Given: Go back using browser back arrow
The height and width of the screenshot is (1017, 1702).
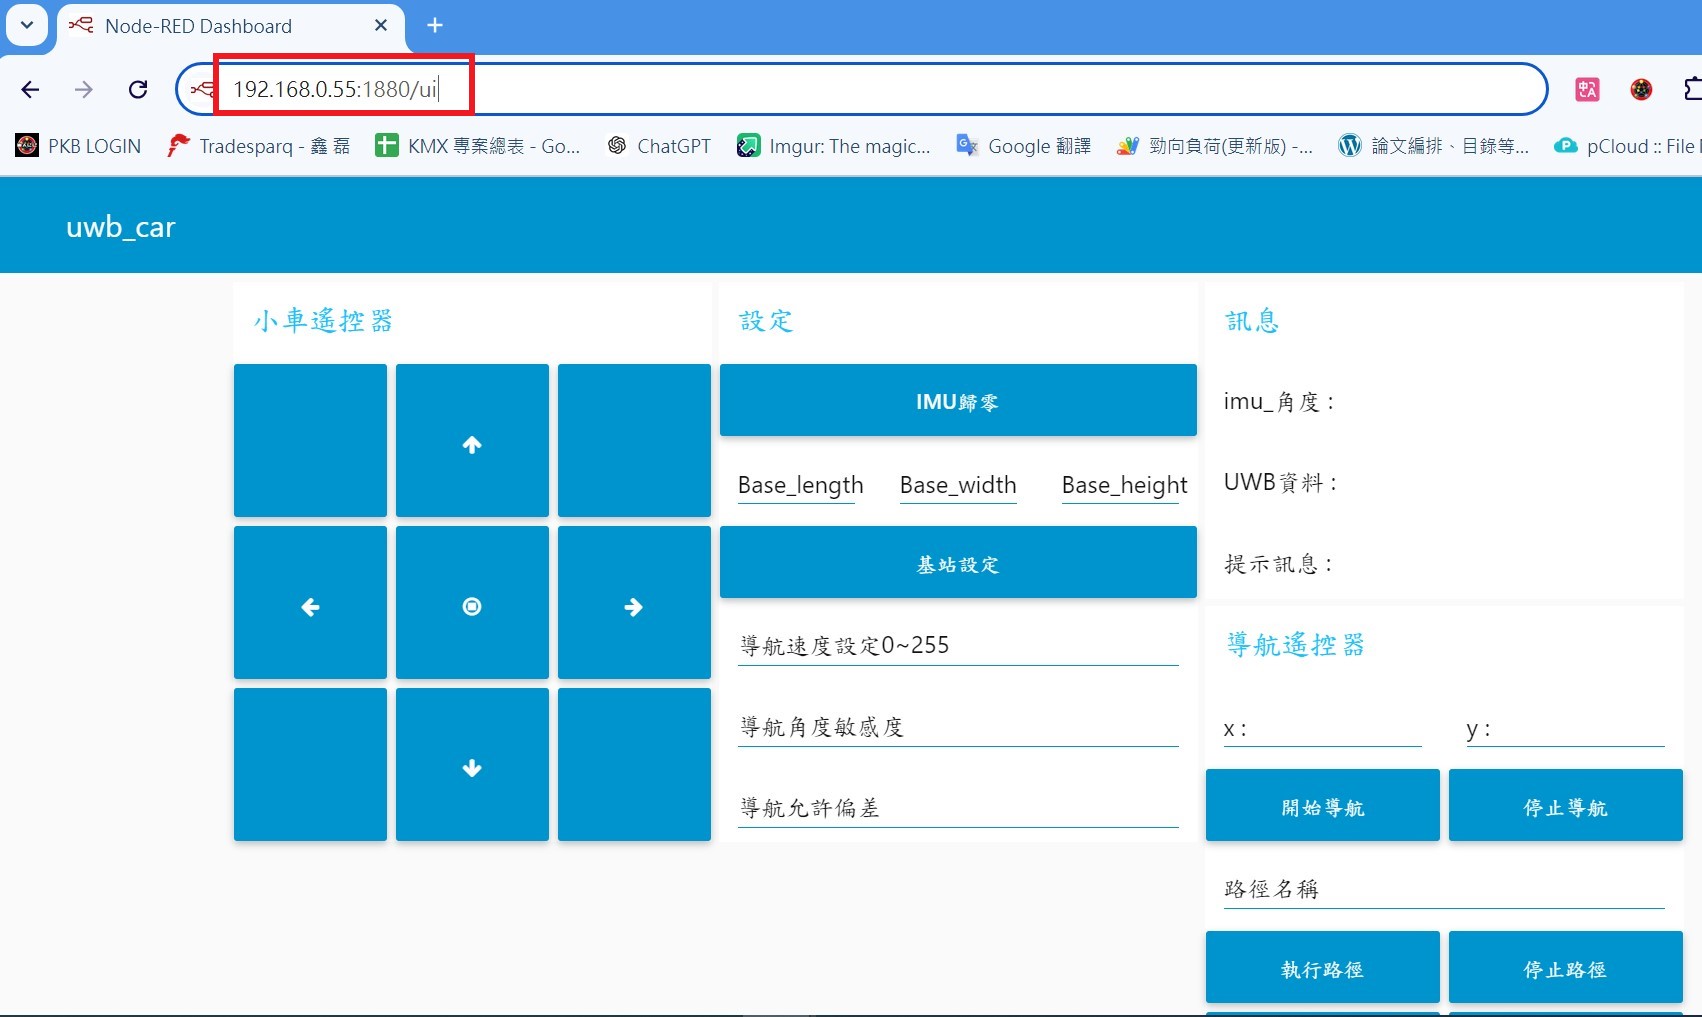Looking at the screenshot, I should (x=30, y=90).
